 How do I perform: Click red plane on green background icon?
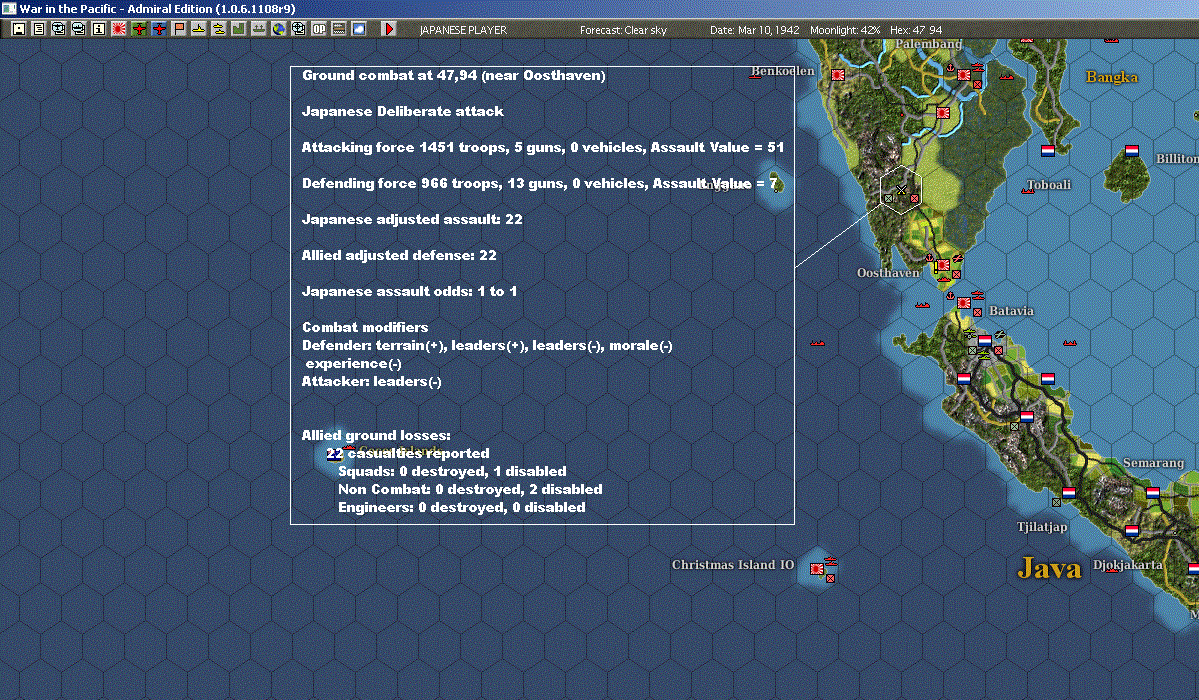click(139, 29)
